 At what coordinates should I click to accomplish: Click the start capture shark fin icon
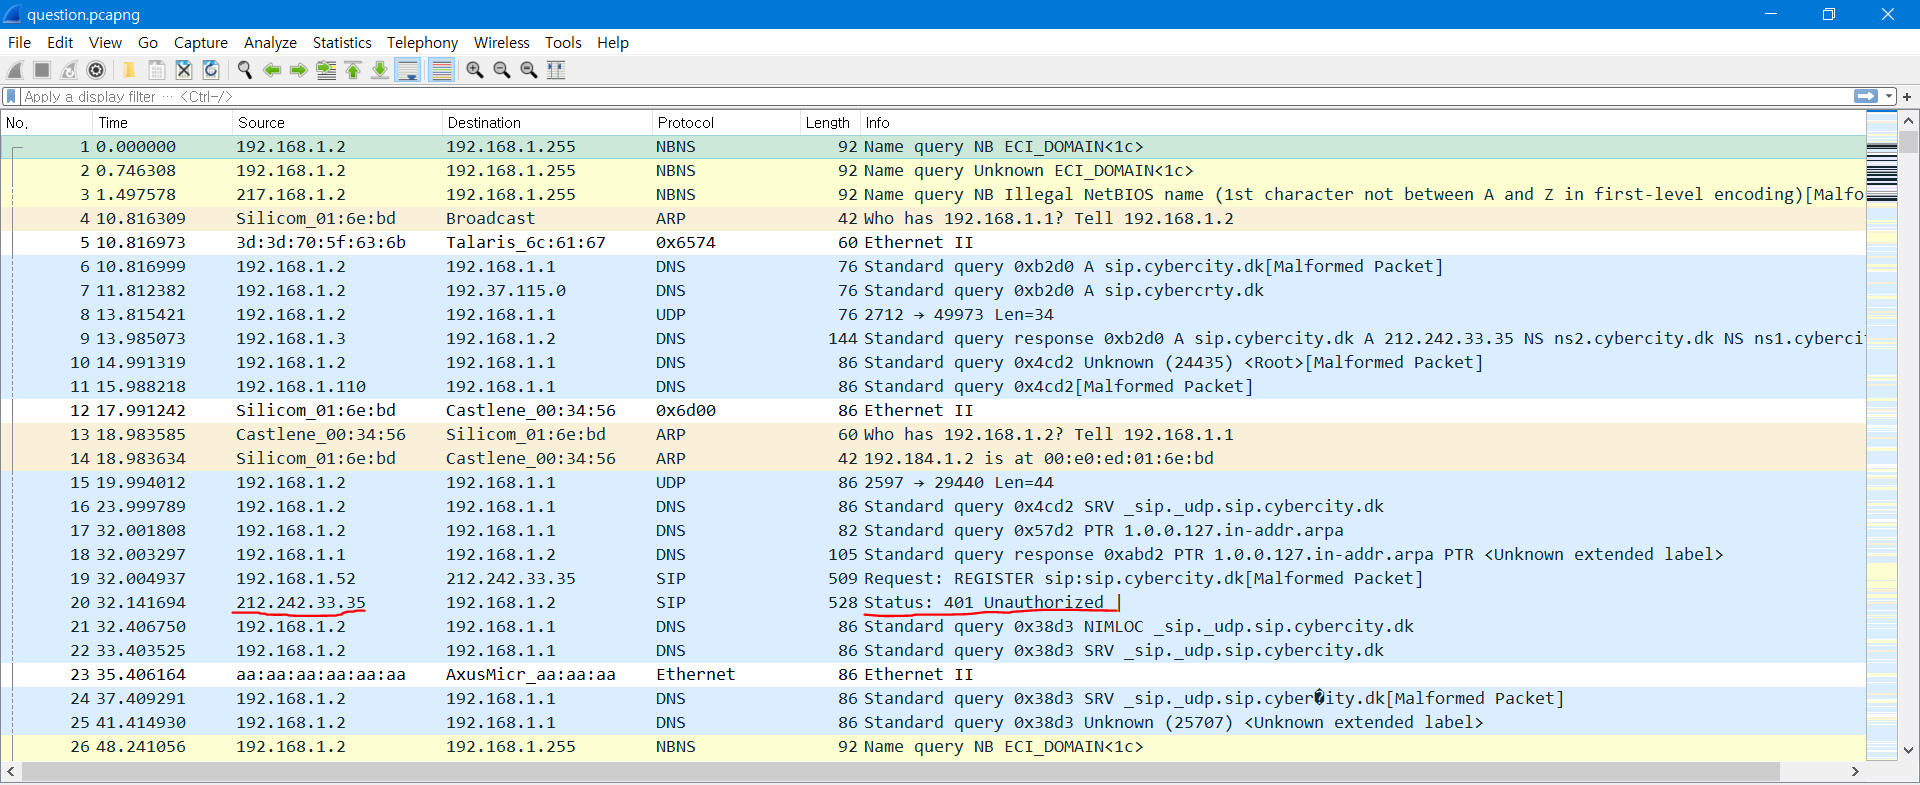pos(15,70)
